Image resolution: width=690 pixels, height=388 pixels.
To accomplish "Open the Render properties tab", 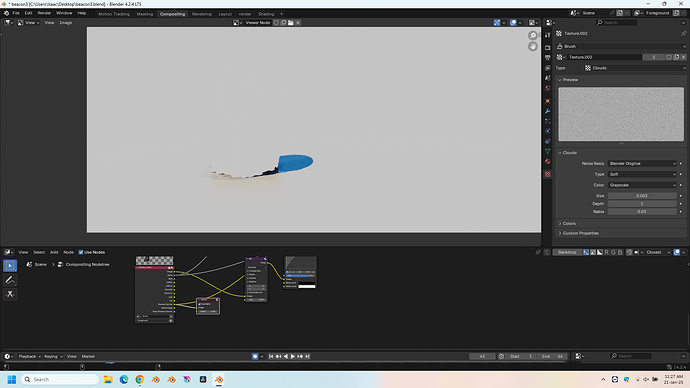I will pyautogui.click(x=547, y=47).
